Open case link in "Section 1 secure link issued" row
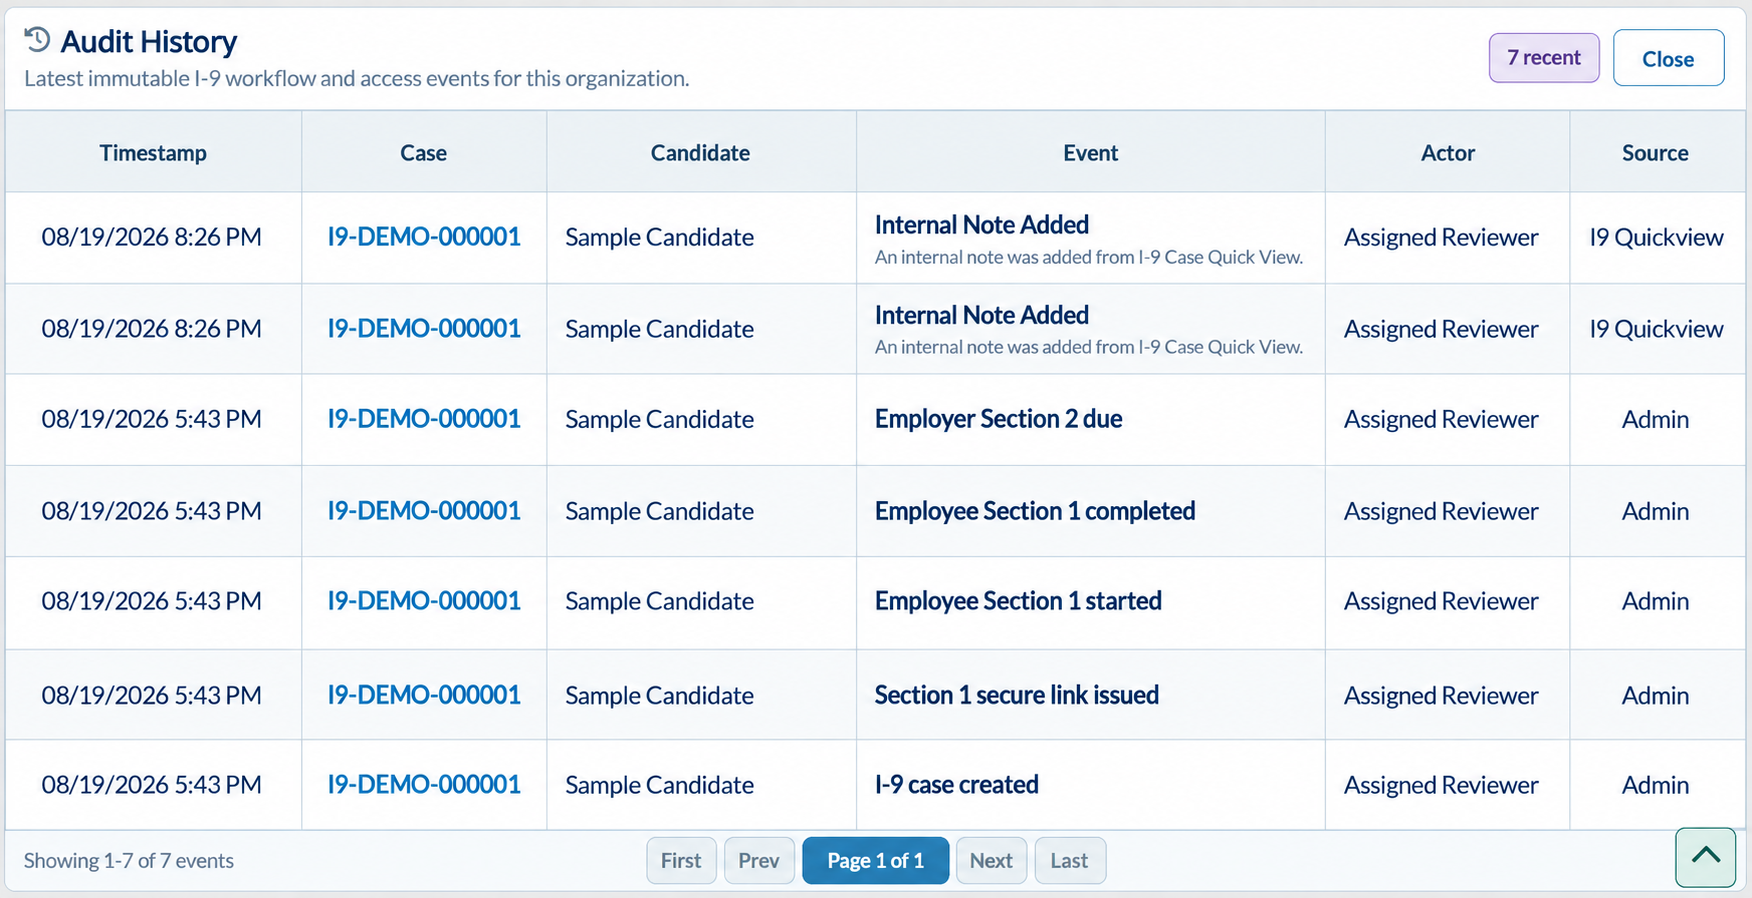 click(424, 695)
